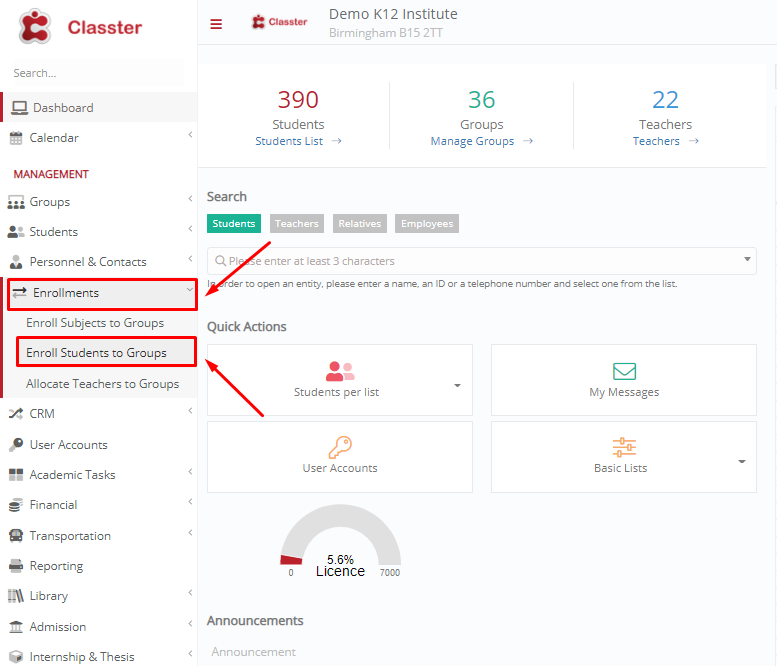This screenshot has width=777, height=666.
Task: Expand the Students sidebar chevron
Action: pos(190,228)
